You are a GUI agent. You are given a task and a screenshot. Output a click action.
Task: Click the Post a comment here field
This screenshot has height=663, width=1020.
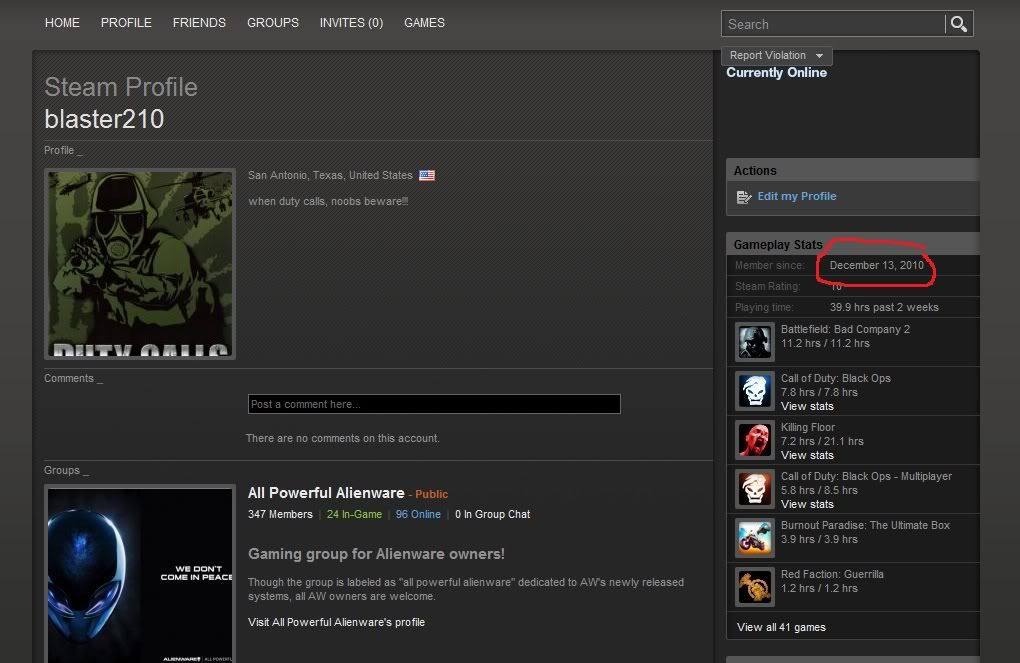point(434,404)
